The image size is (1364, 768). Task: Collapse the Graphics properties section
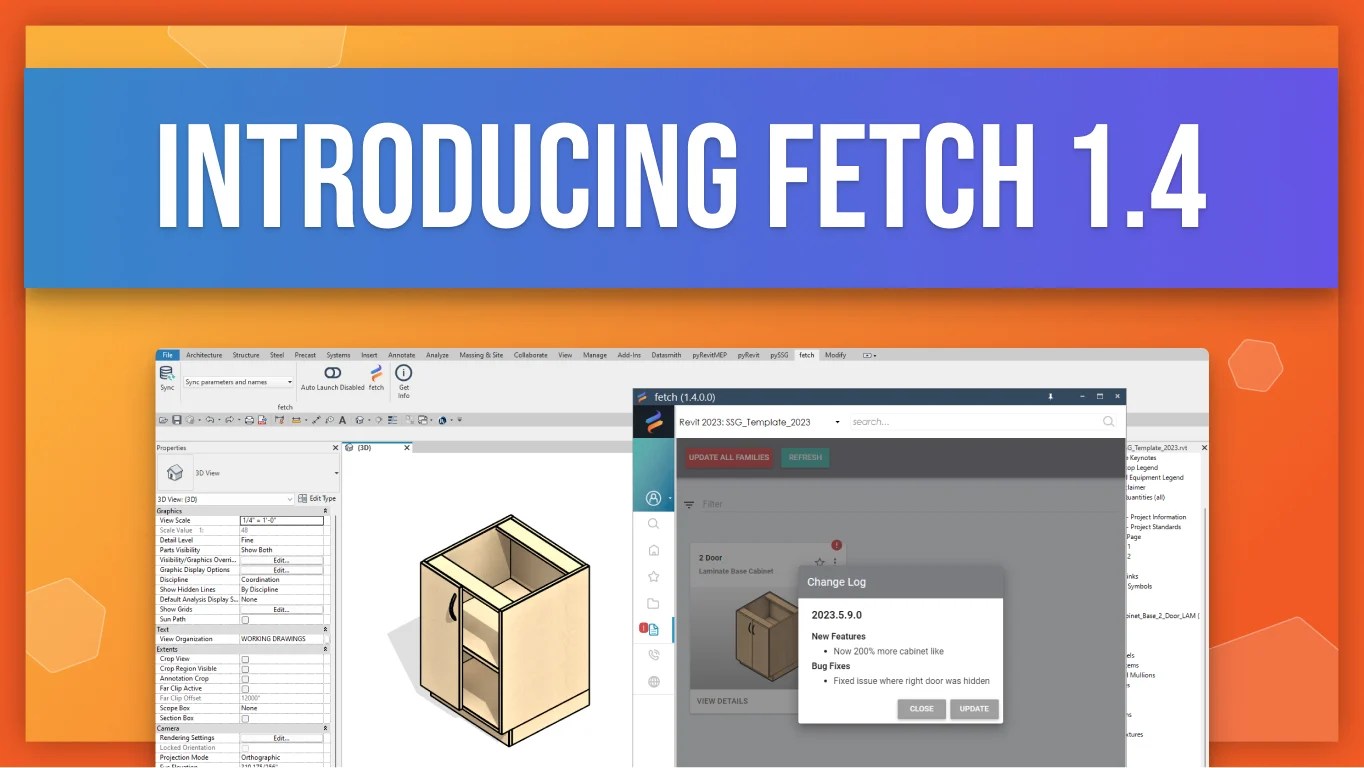(325, 511)
